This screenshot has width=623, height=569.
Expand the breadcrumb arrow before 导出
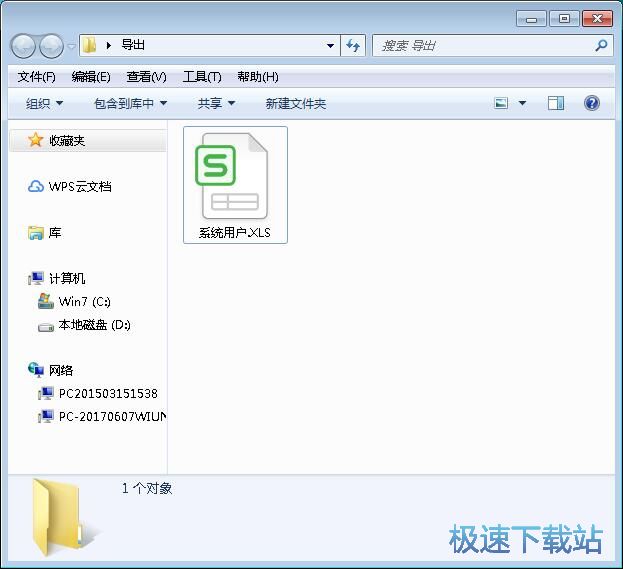point(108,46)
